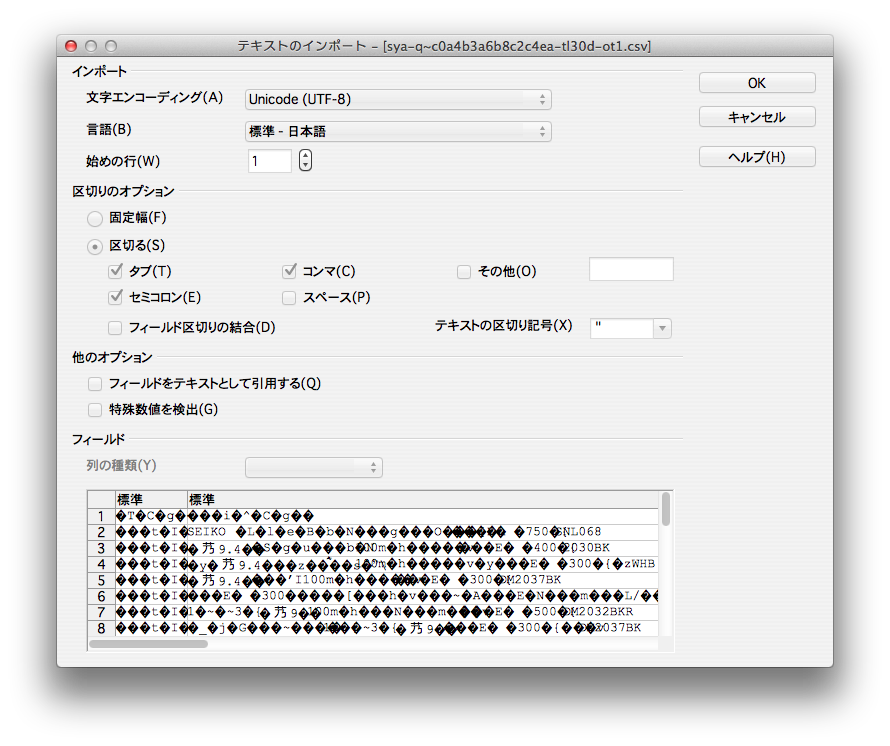Click preview row number 3
This screenshot has width=890, height=746.
pos(101,548)
